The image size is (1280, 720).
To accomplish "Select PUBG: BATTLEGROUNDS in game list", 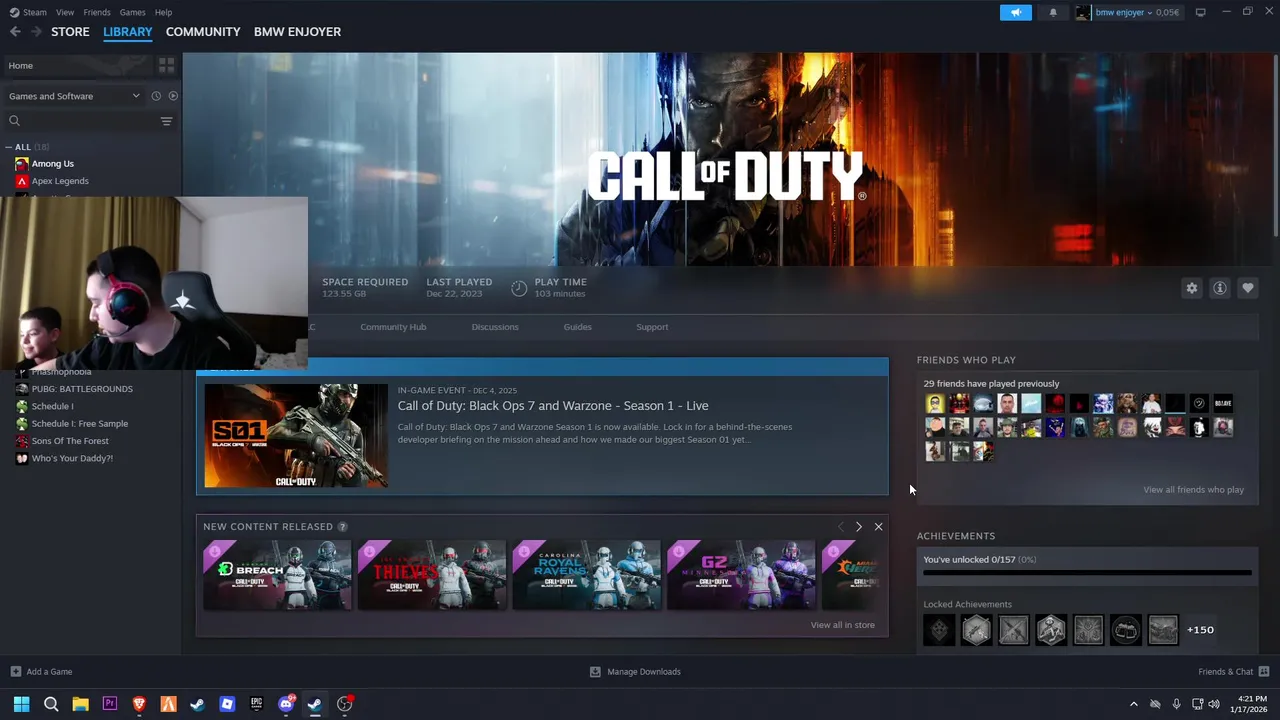I will [82, 389].
